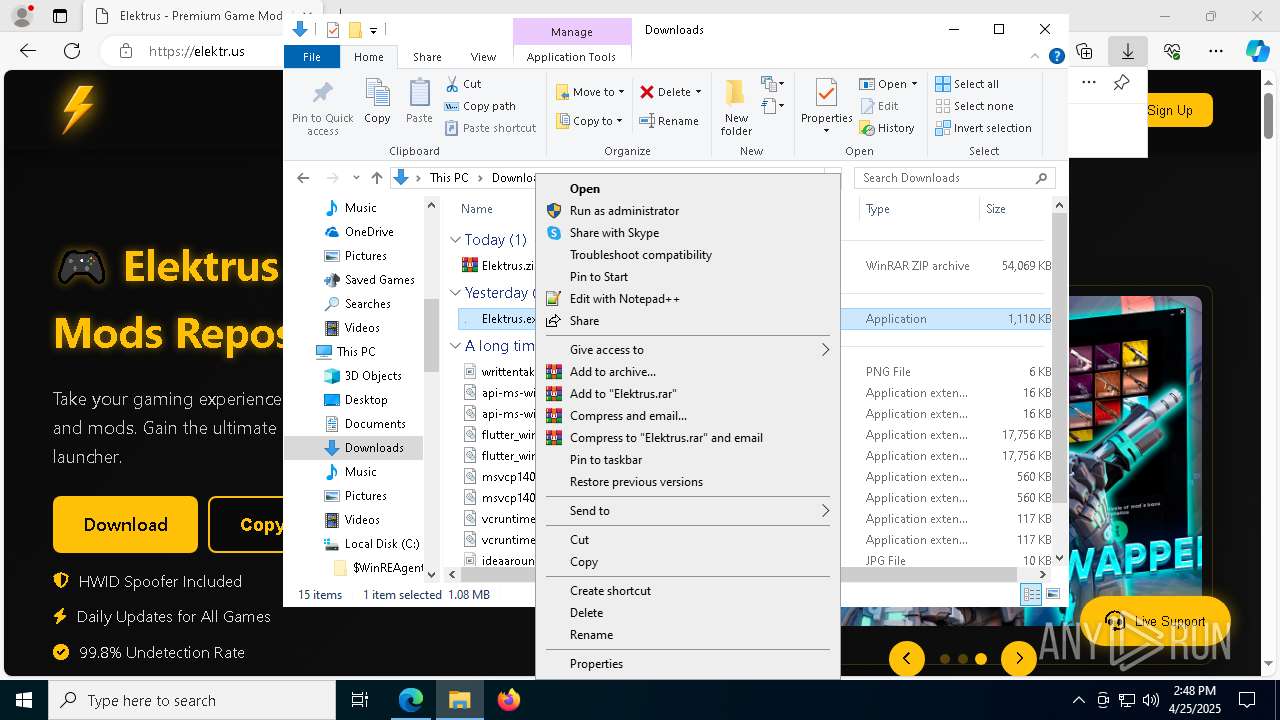Screen dimensions: 1280x720
Task: Switch to the Share ribbon tab
Action: tap(427, 57)
